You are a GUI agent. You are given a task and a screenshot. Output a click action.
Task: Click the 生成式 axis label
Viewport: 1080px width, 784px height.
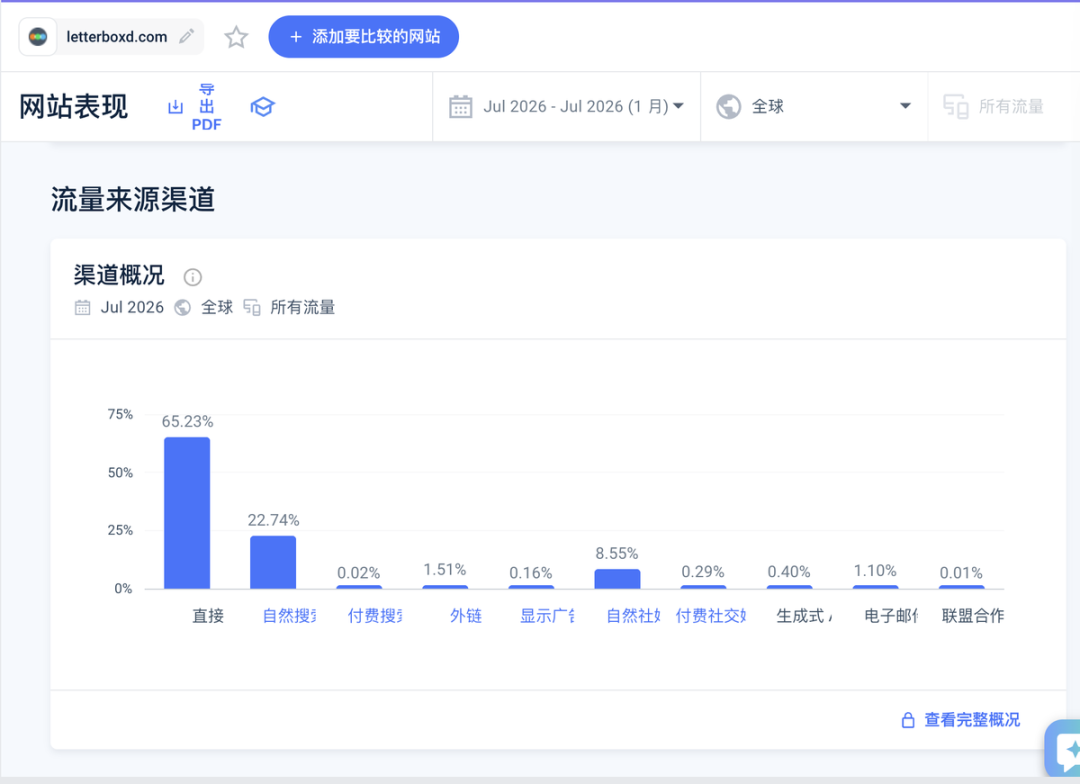(x=804, y=615)
